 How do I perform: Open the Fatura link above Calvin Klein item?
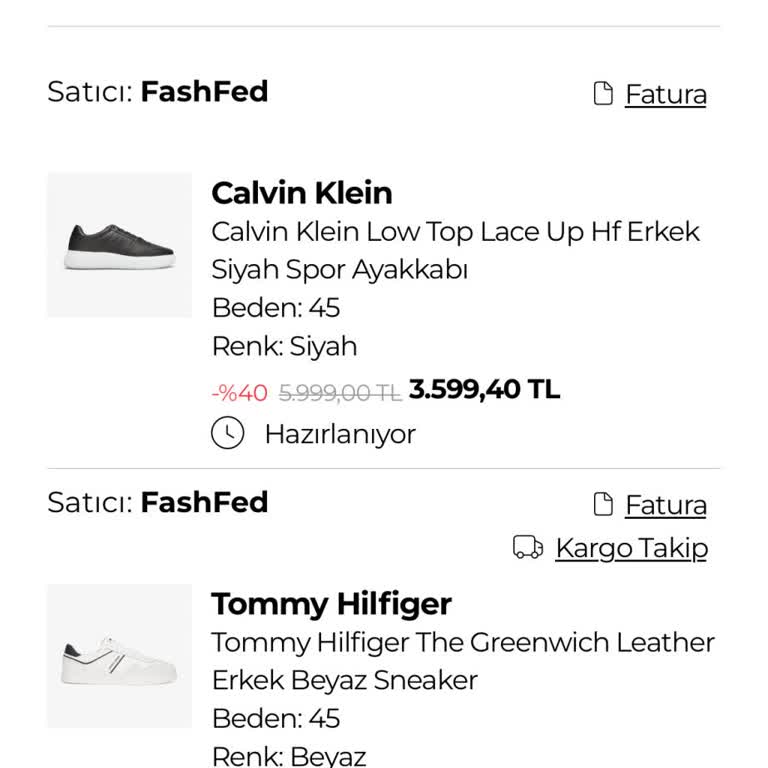coord(665,94)
